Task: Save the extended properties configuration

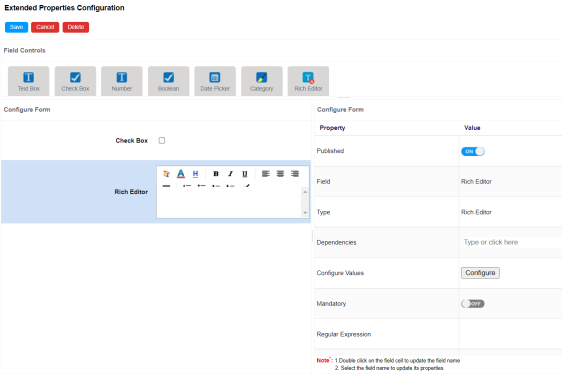Action: 16,27
